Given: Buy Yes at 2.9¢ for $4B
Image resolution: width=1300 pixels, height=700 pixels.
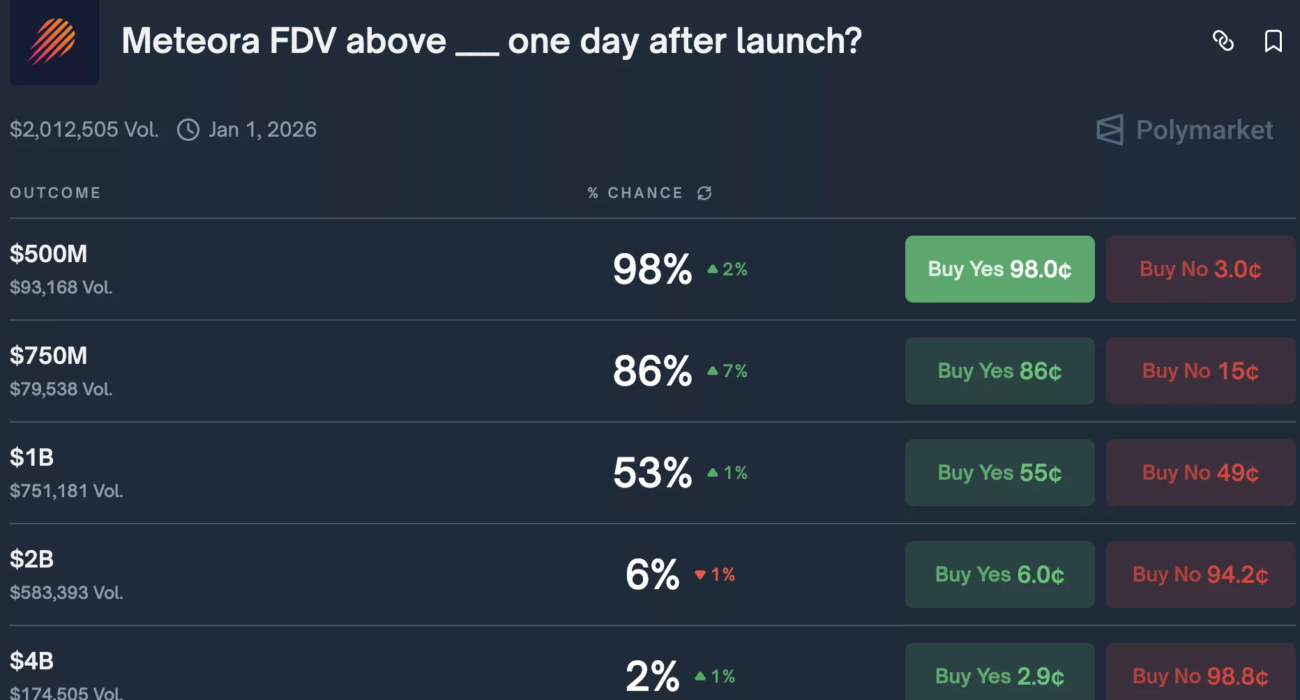Looking at the screenshot, I should pos(999,675).
